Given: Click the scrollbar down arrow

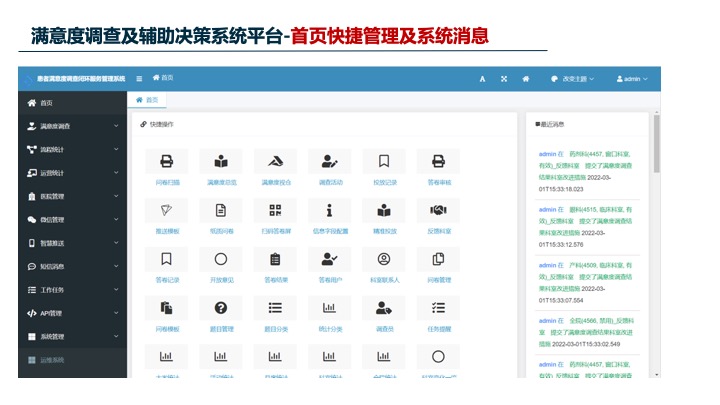Looking at the screenshot, I should coord(657,375).
